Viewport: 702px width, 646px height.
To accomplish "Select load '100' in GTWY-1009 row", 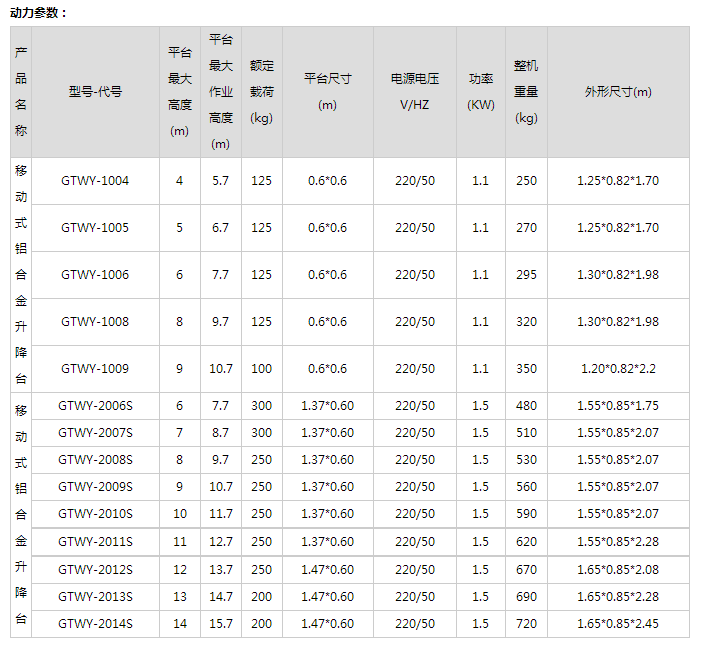I will pos(261,369).
